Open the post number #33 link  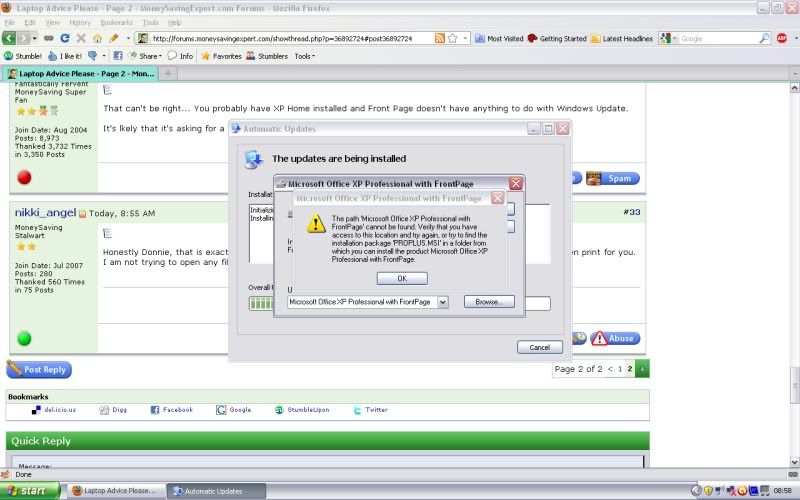pos(631,212)
